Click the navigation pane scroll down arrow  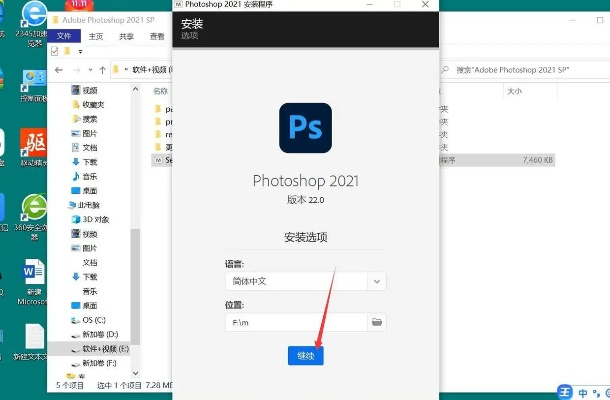tap(135, 373)
